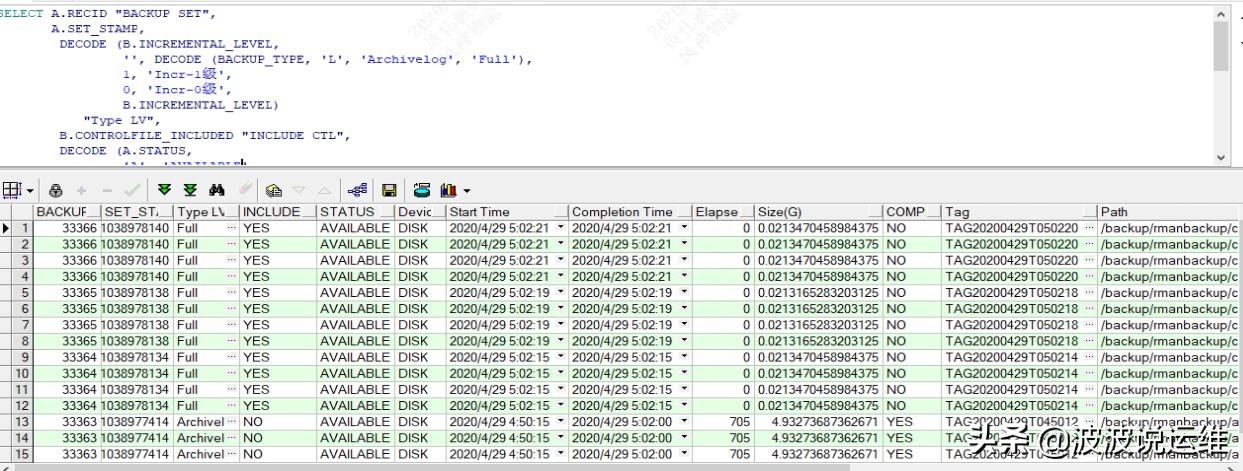Click the chart export icon
Screen dimensions: 1243x471
click(x=447, y=189)
